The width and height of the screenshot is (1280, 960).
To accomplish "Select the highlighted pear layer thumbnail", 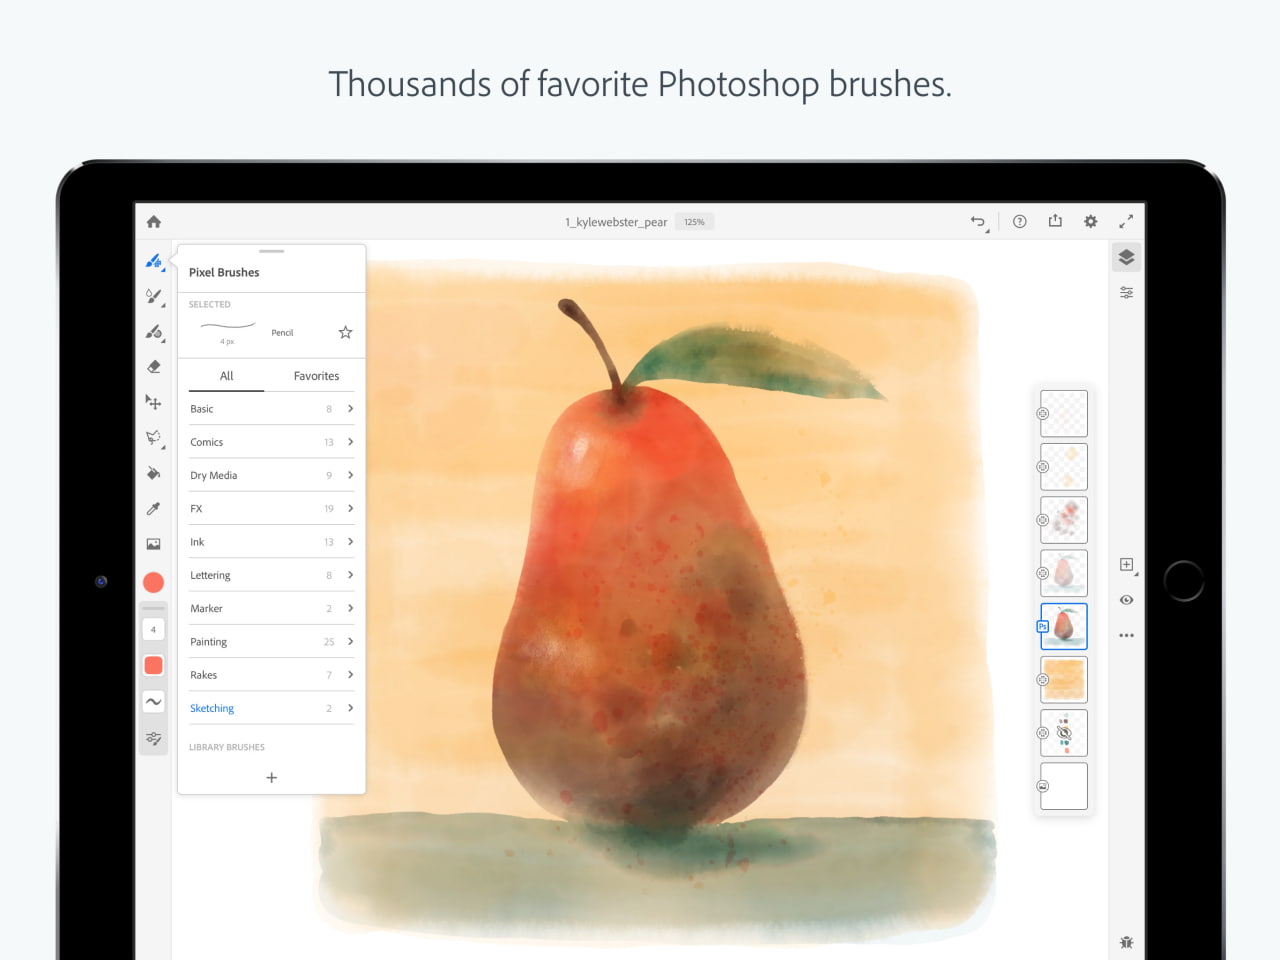I will (1063, 626).
